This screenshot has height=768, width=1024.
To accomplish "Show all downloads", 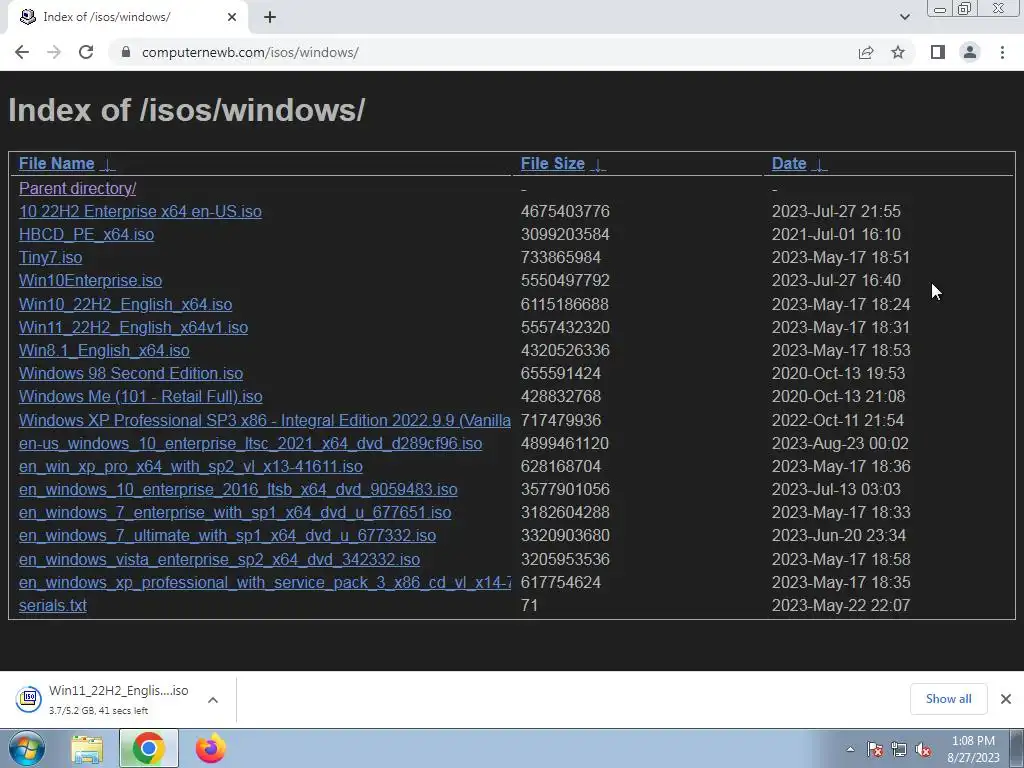I will pyautogui.click(x=948, y=699).
